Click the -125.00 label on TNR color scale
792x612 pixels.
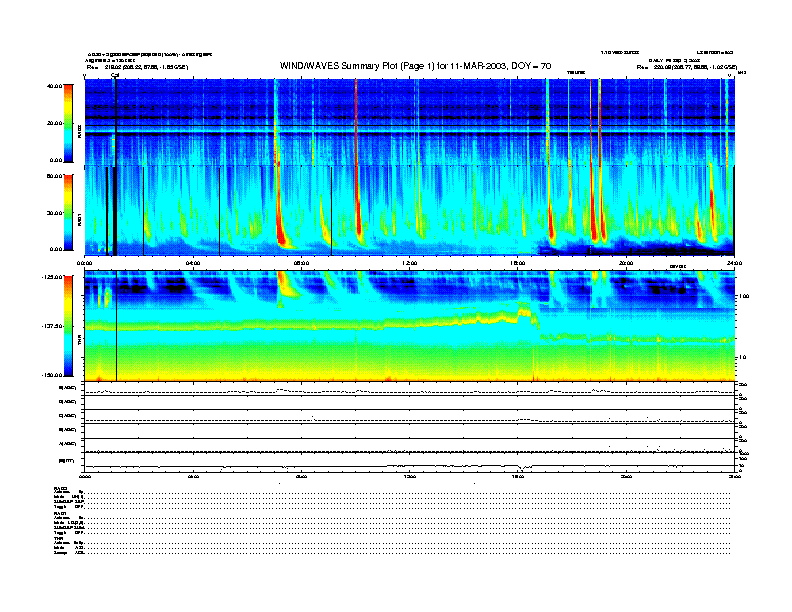[x=52, y=277]
